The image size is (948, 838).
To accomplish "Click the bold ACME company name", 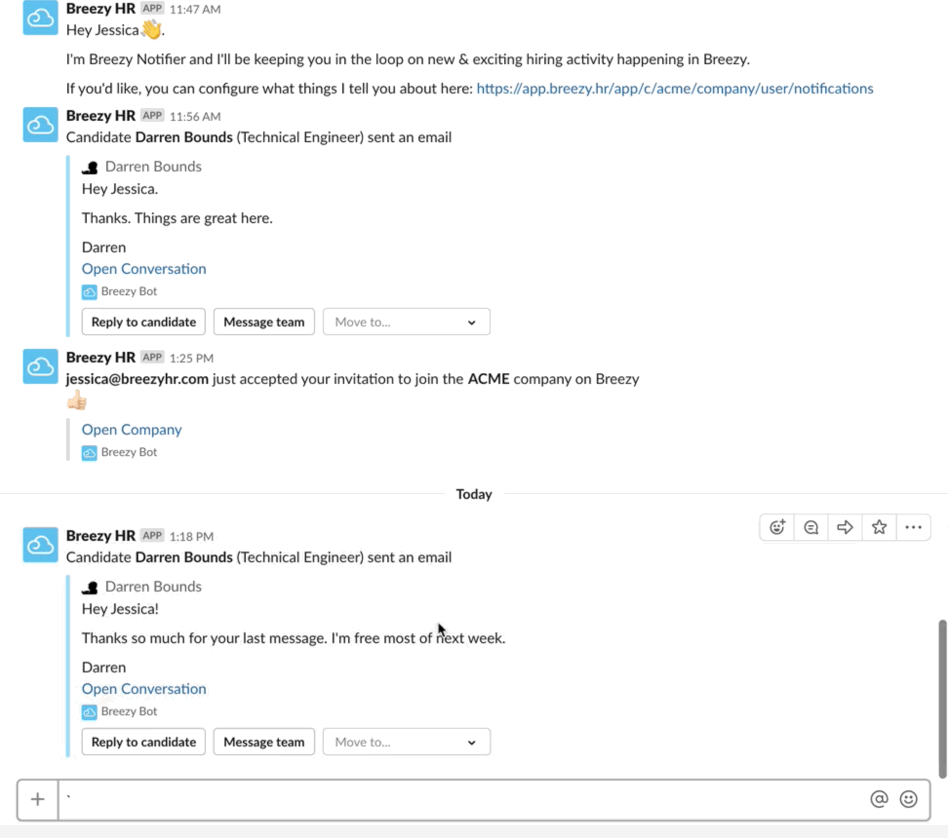I will [489, 379].
